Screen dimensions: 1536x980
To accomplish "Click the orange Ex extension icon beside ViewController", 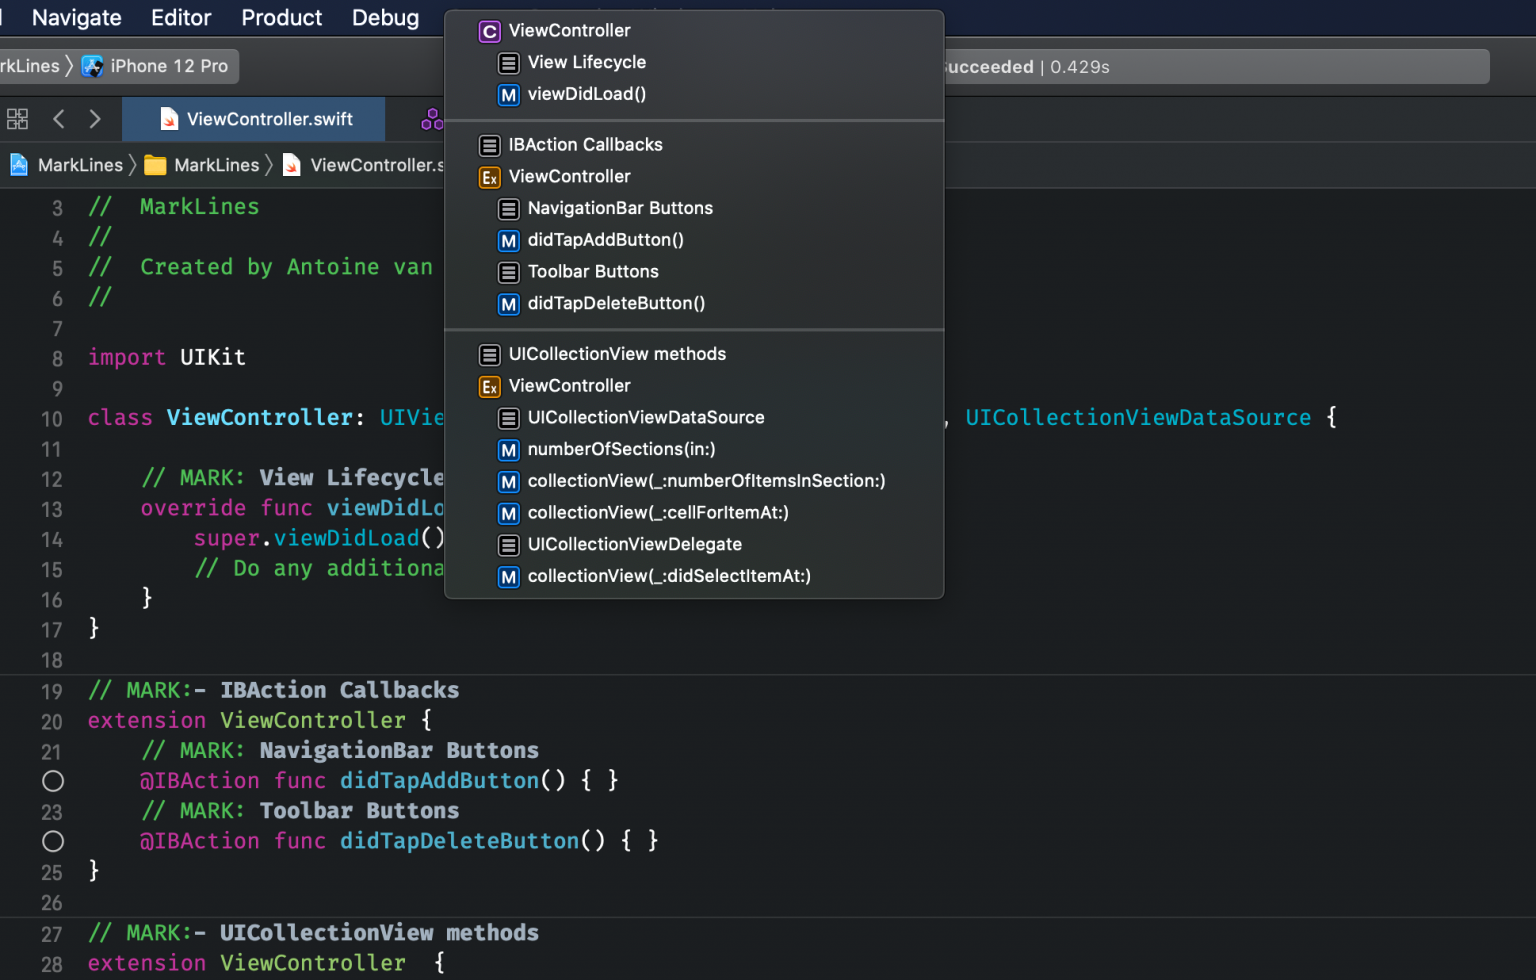I will [489, 177].
